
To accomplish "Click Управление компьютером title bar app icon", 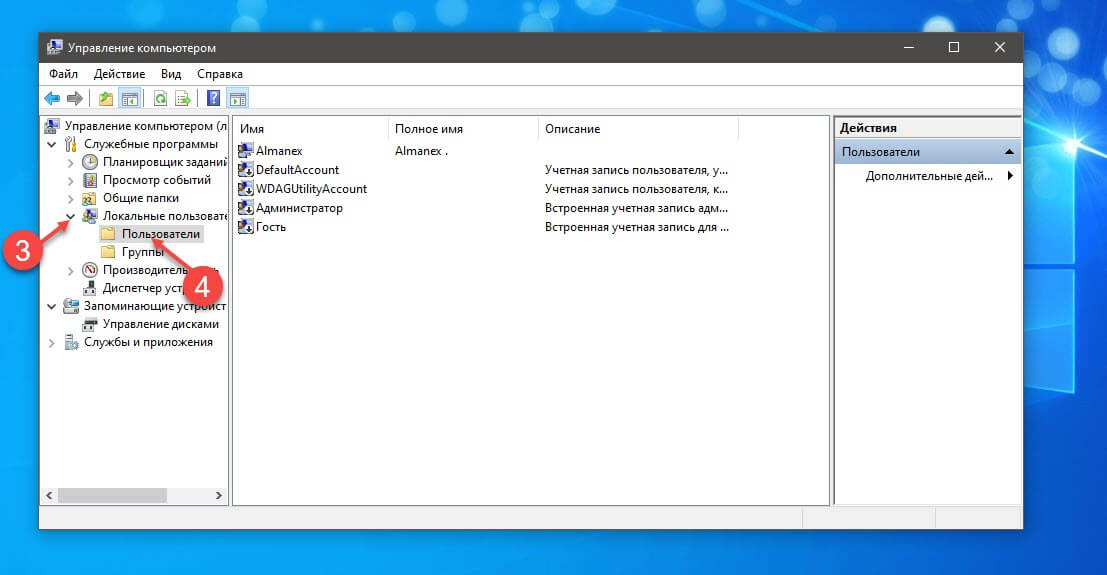I will click(54, 47).
